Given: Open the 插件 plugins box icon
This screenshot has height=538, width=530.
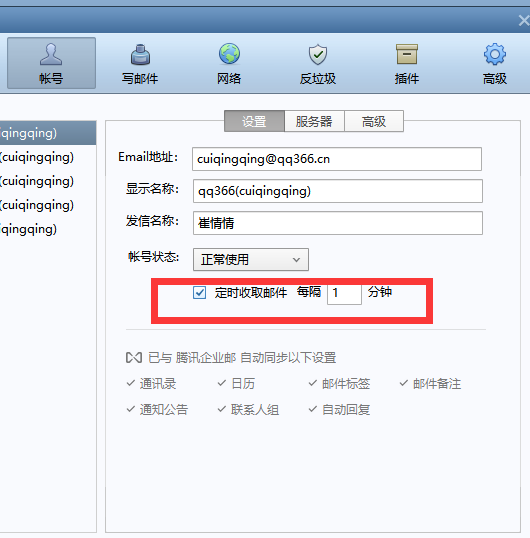Looking at the screenshot, I should [407, 54].
